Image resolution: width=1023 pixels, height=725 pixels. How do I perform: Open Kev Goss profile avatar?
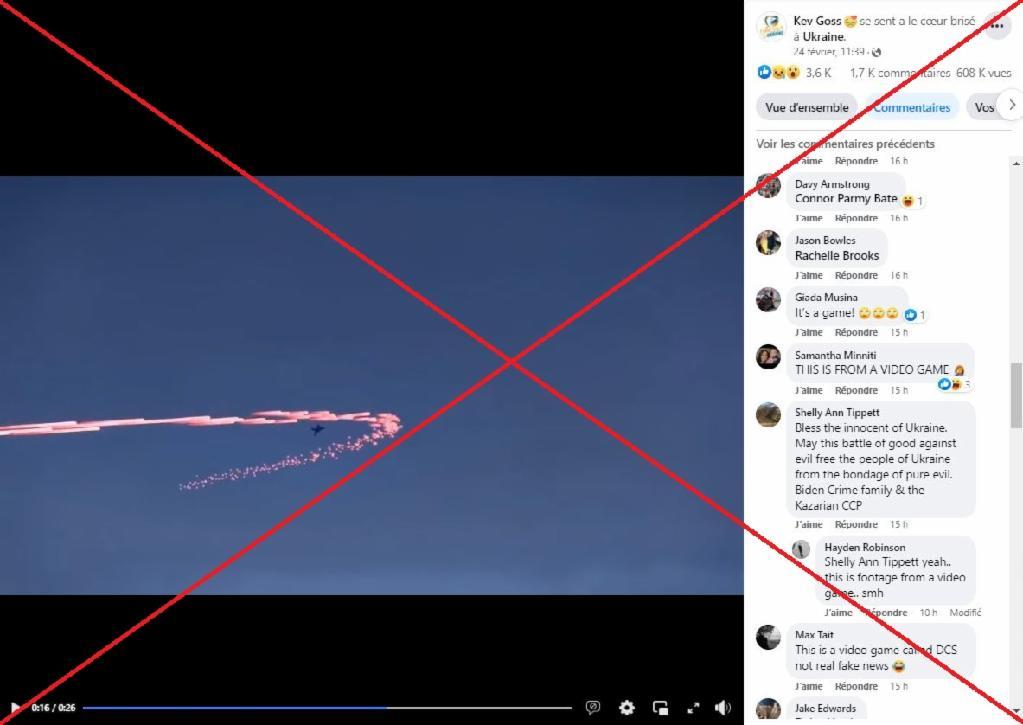click(771, 27)
